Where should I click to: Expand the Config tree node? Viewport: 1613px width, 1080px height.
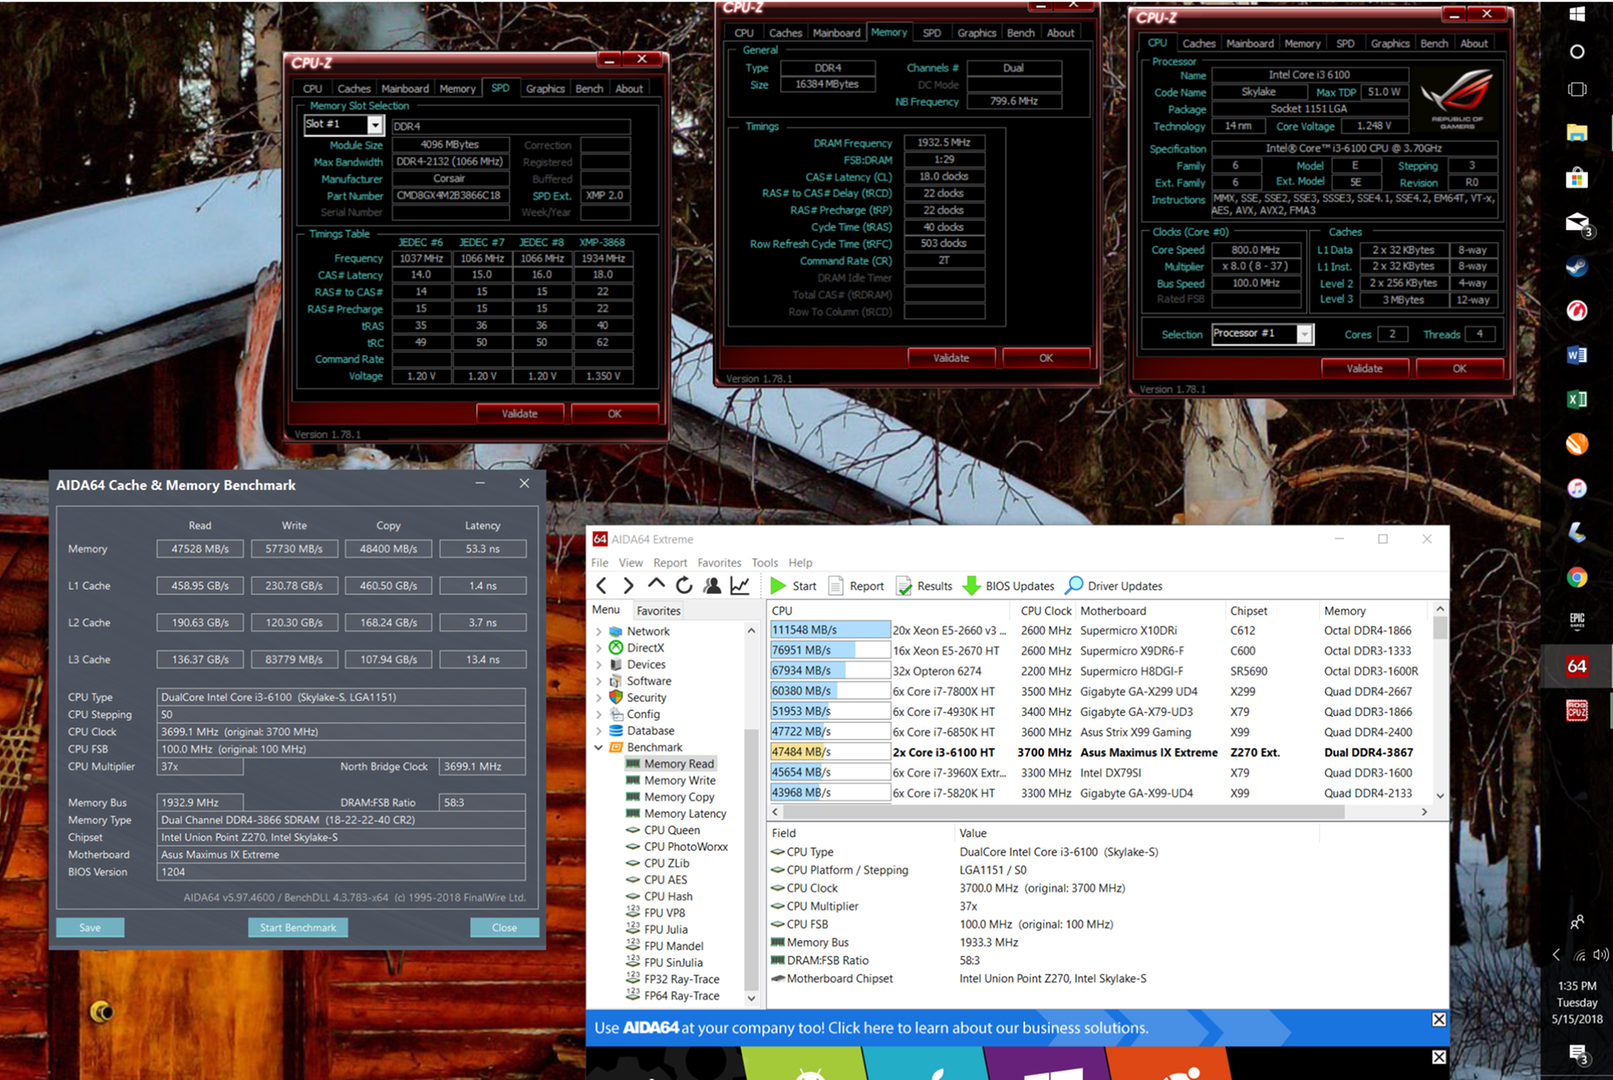(599, 714)
